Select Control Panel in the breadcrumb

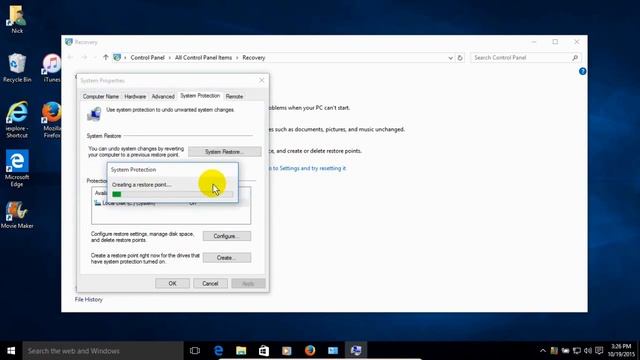pos(147,58)
